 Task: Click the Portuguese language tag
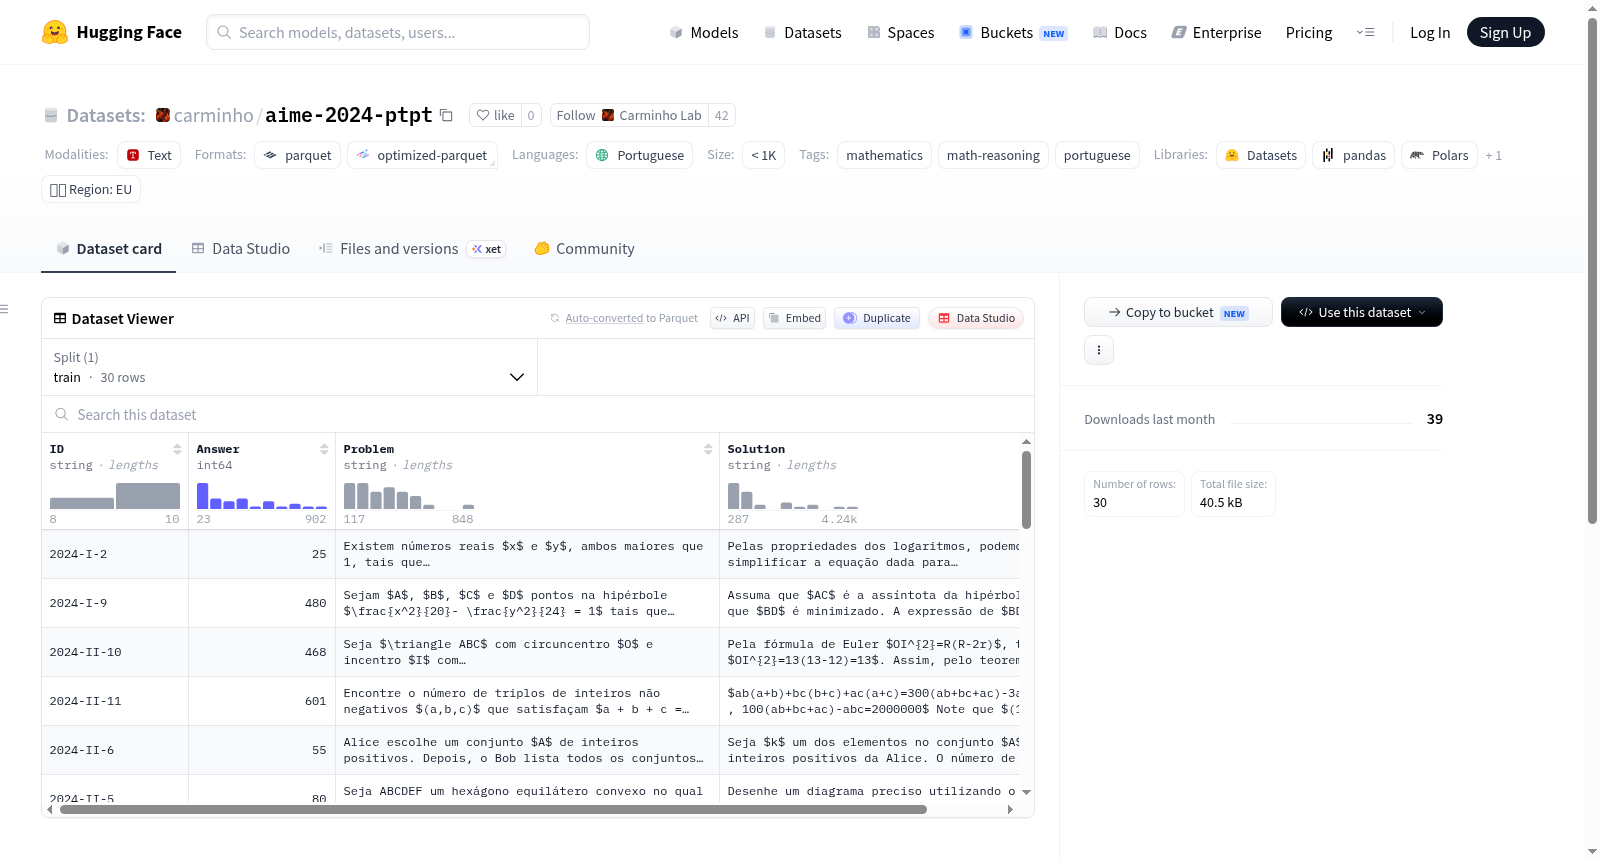(639, 155)
